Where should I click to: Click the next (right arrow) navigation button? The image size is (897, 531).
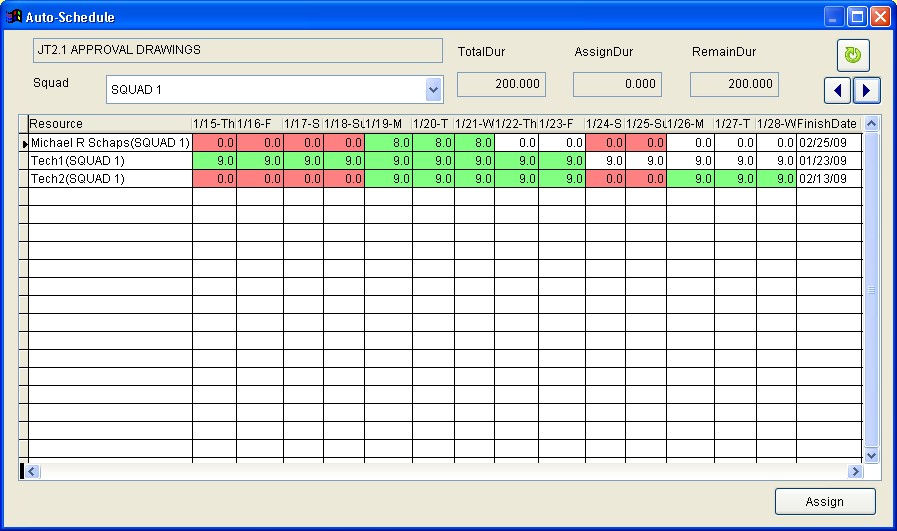point(866,90)
